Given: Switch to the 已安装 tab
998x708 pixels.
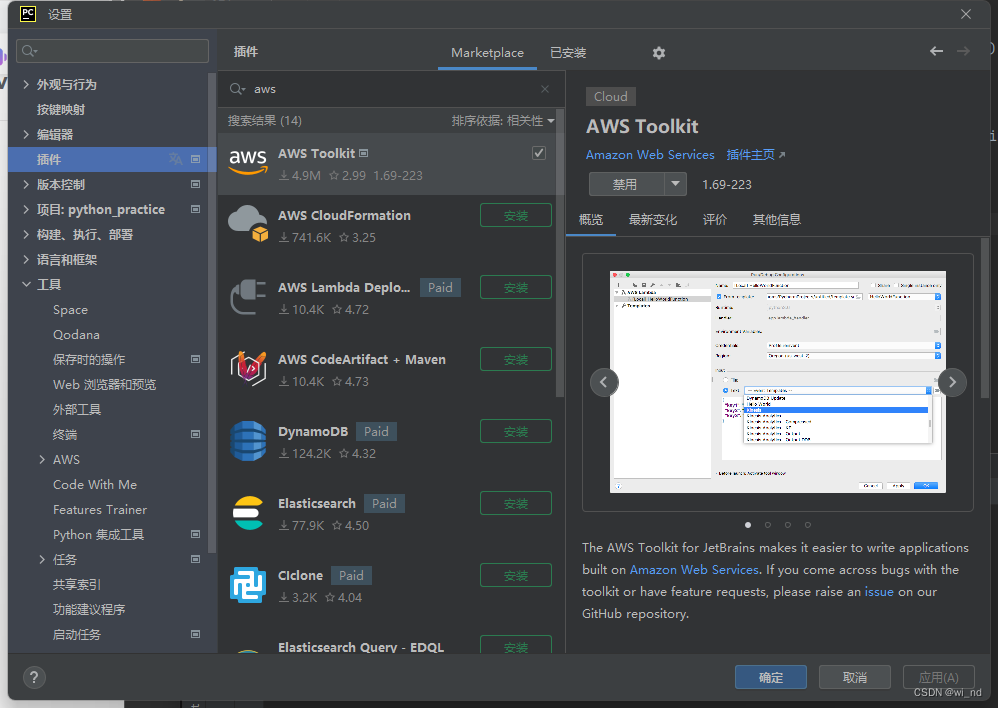Looking at the screenshot, I should pos(568,53).
